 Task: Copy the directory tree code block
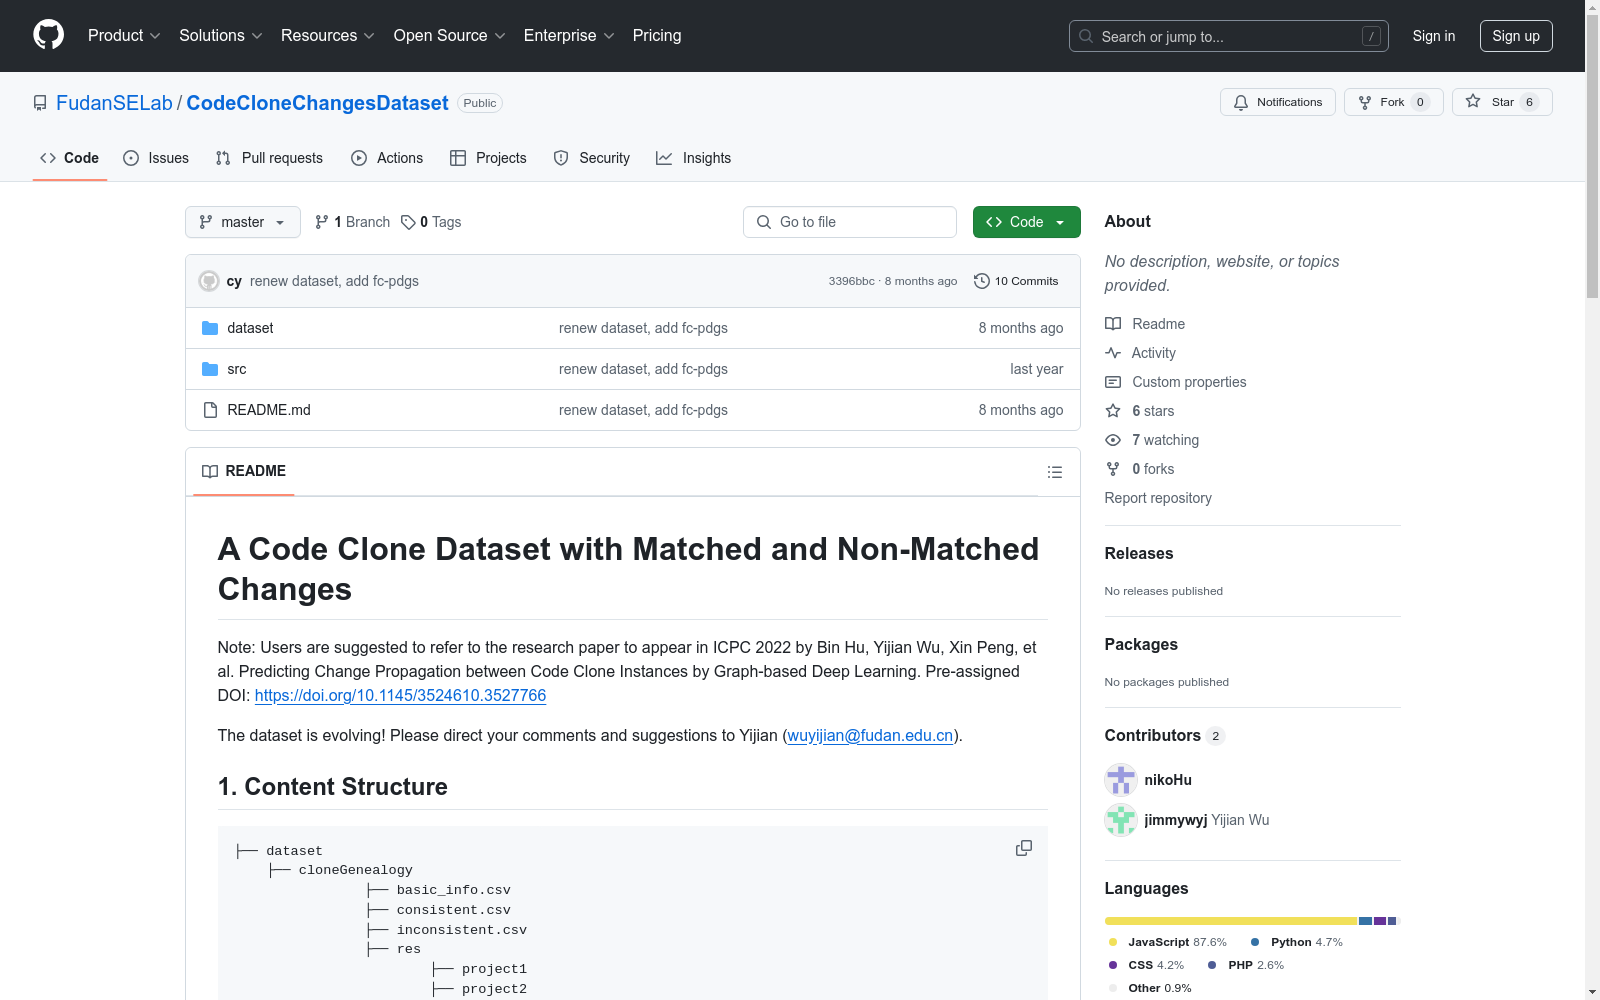[1024, 848]
